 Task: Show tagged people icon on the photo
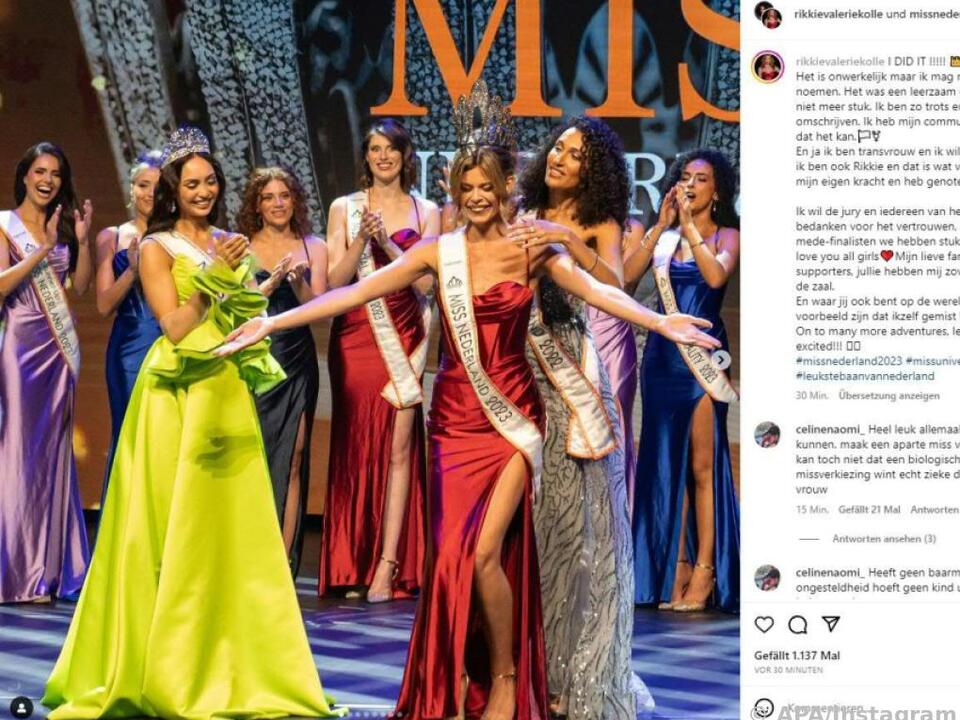click(22, 707)
